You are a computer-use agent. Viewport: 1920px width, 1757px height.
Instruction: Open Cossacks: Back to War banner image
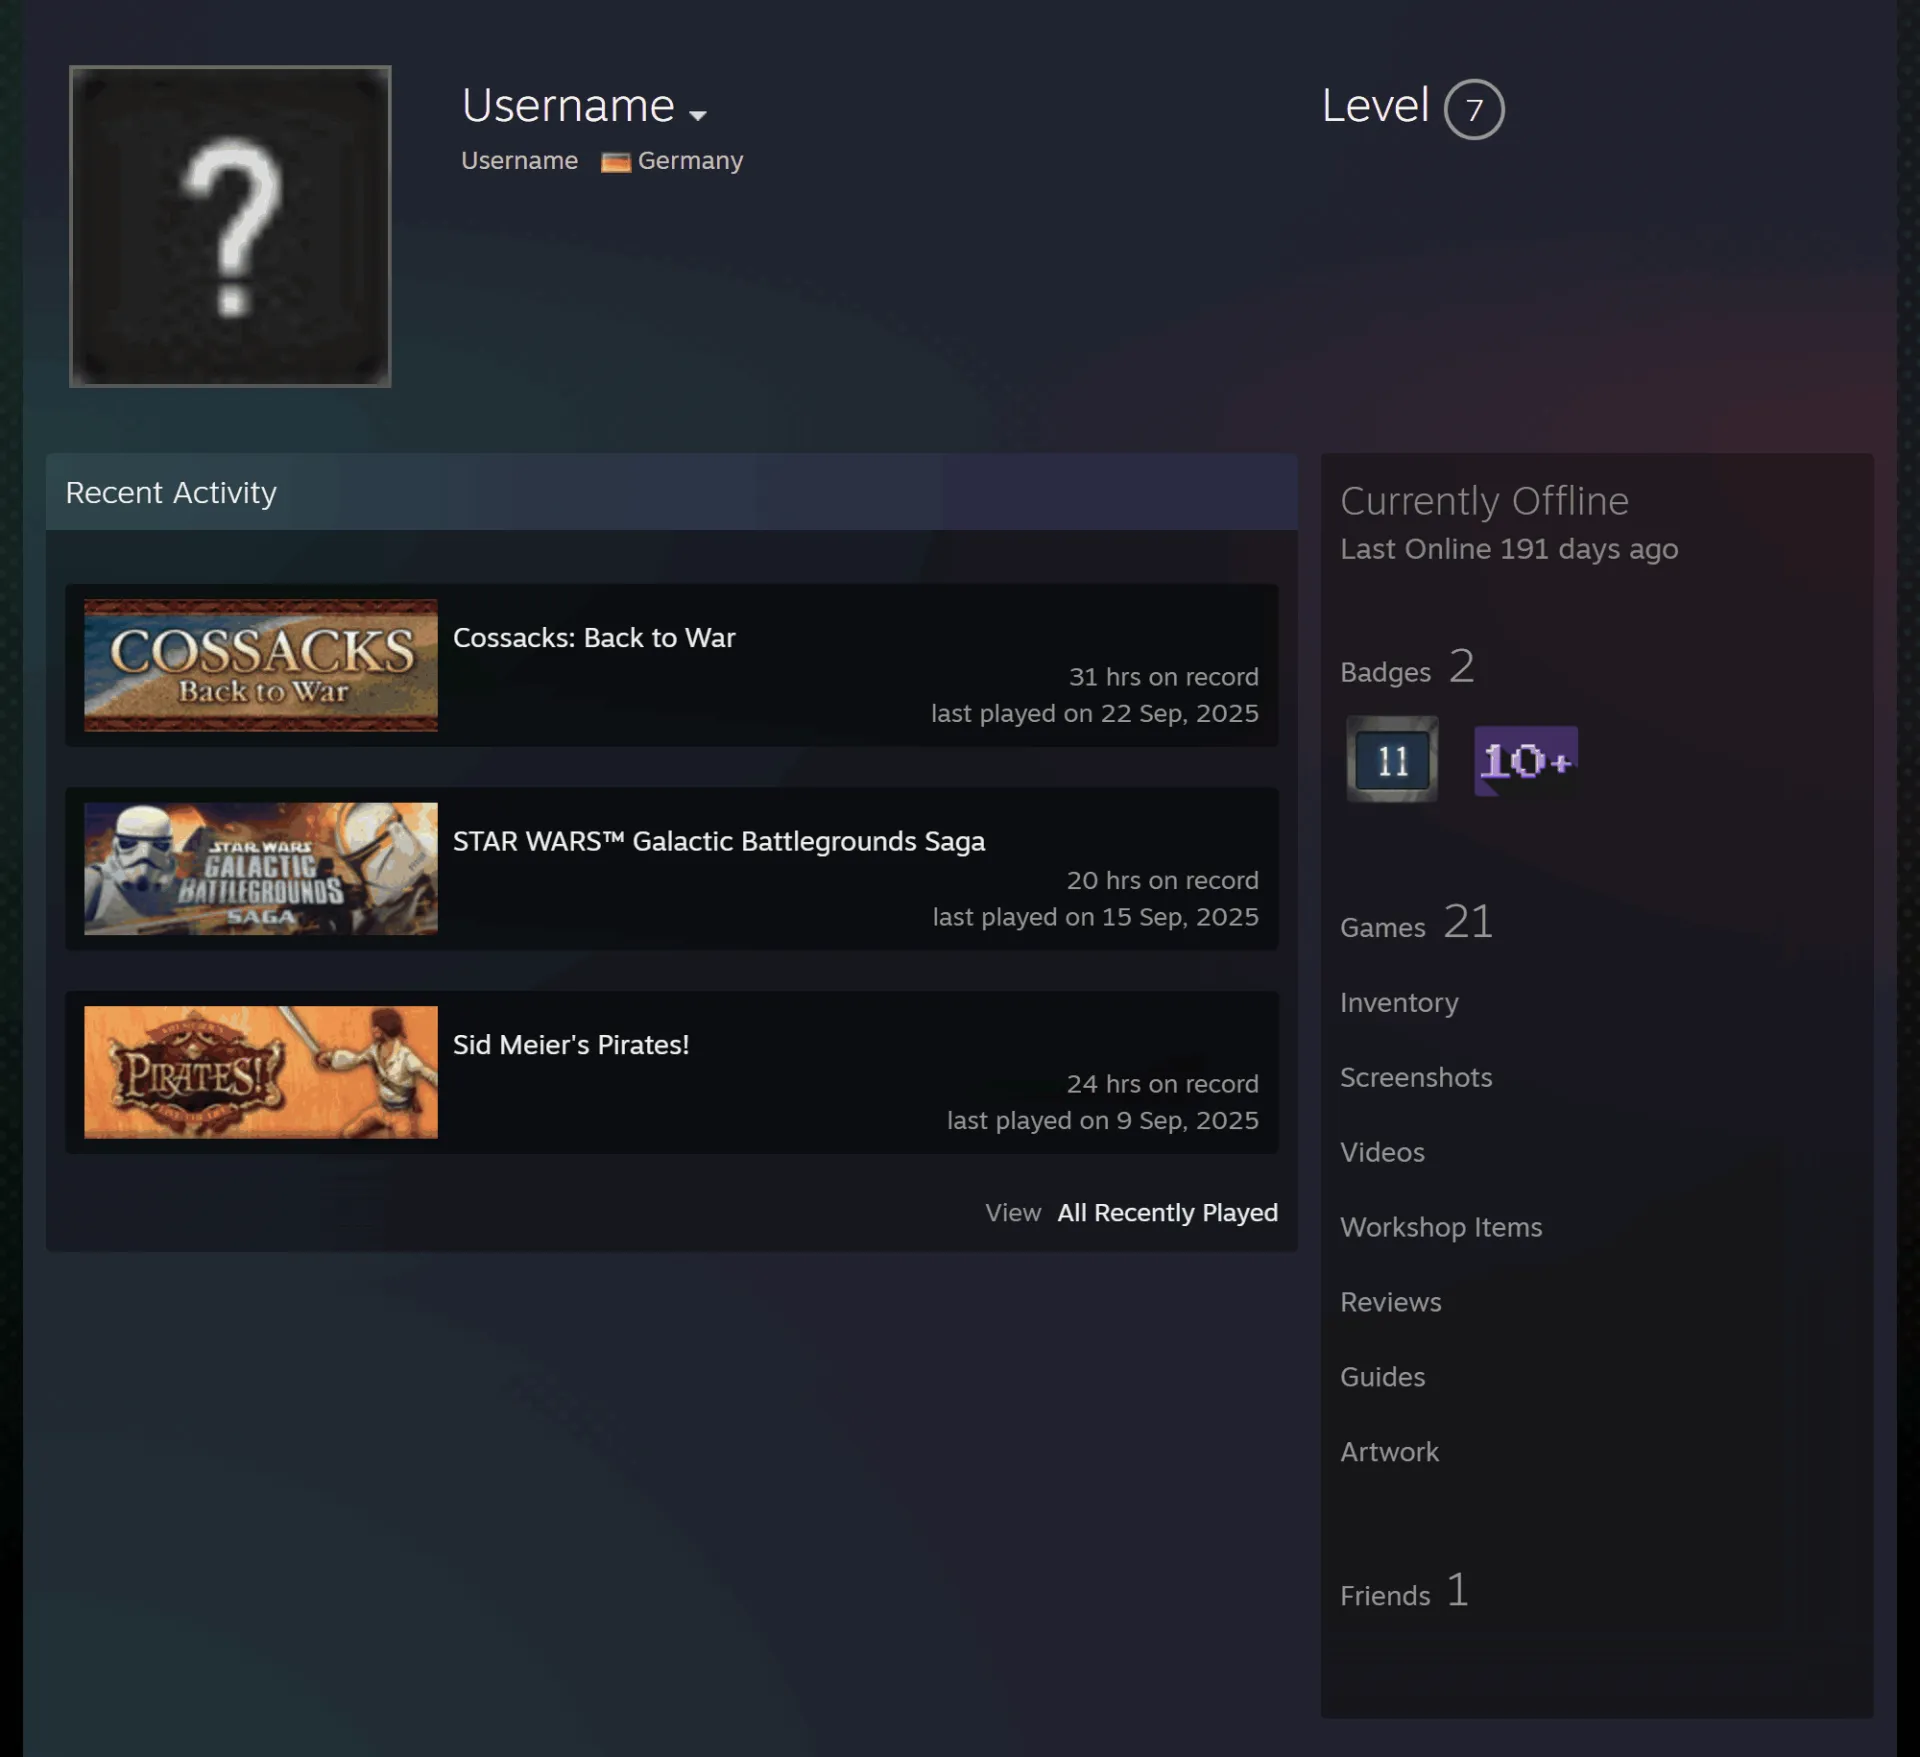pos(261,665)
